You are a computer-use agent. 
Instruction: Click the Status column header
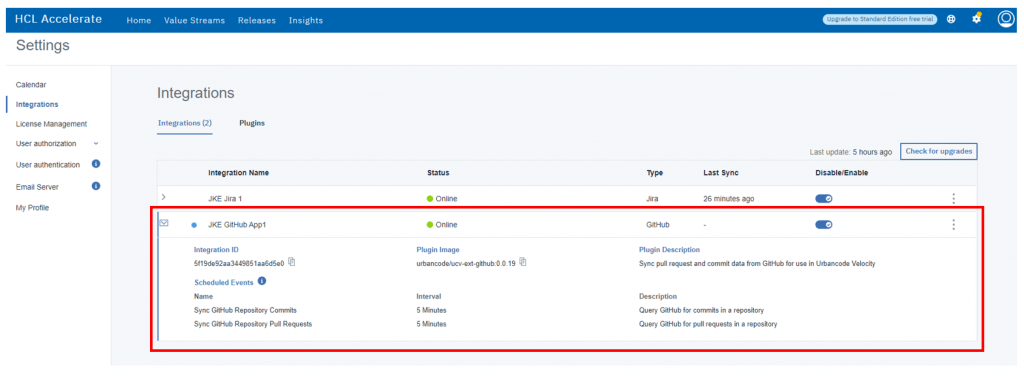(x=438, y=172)
